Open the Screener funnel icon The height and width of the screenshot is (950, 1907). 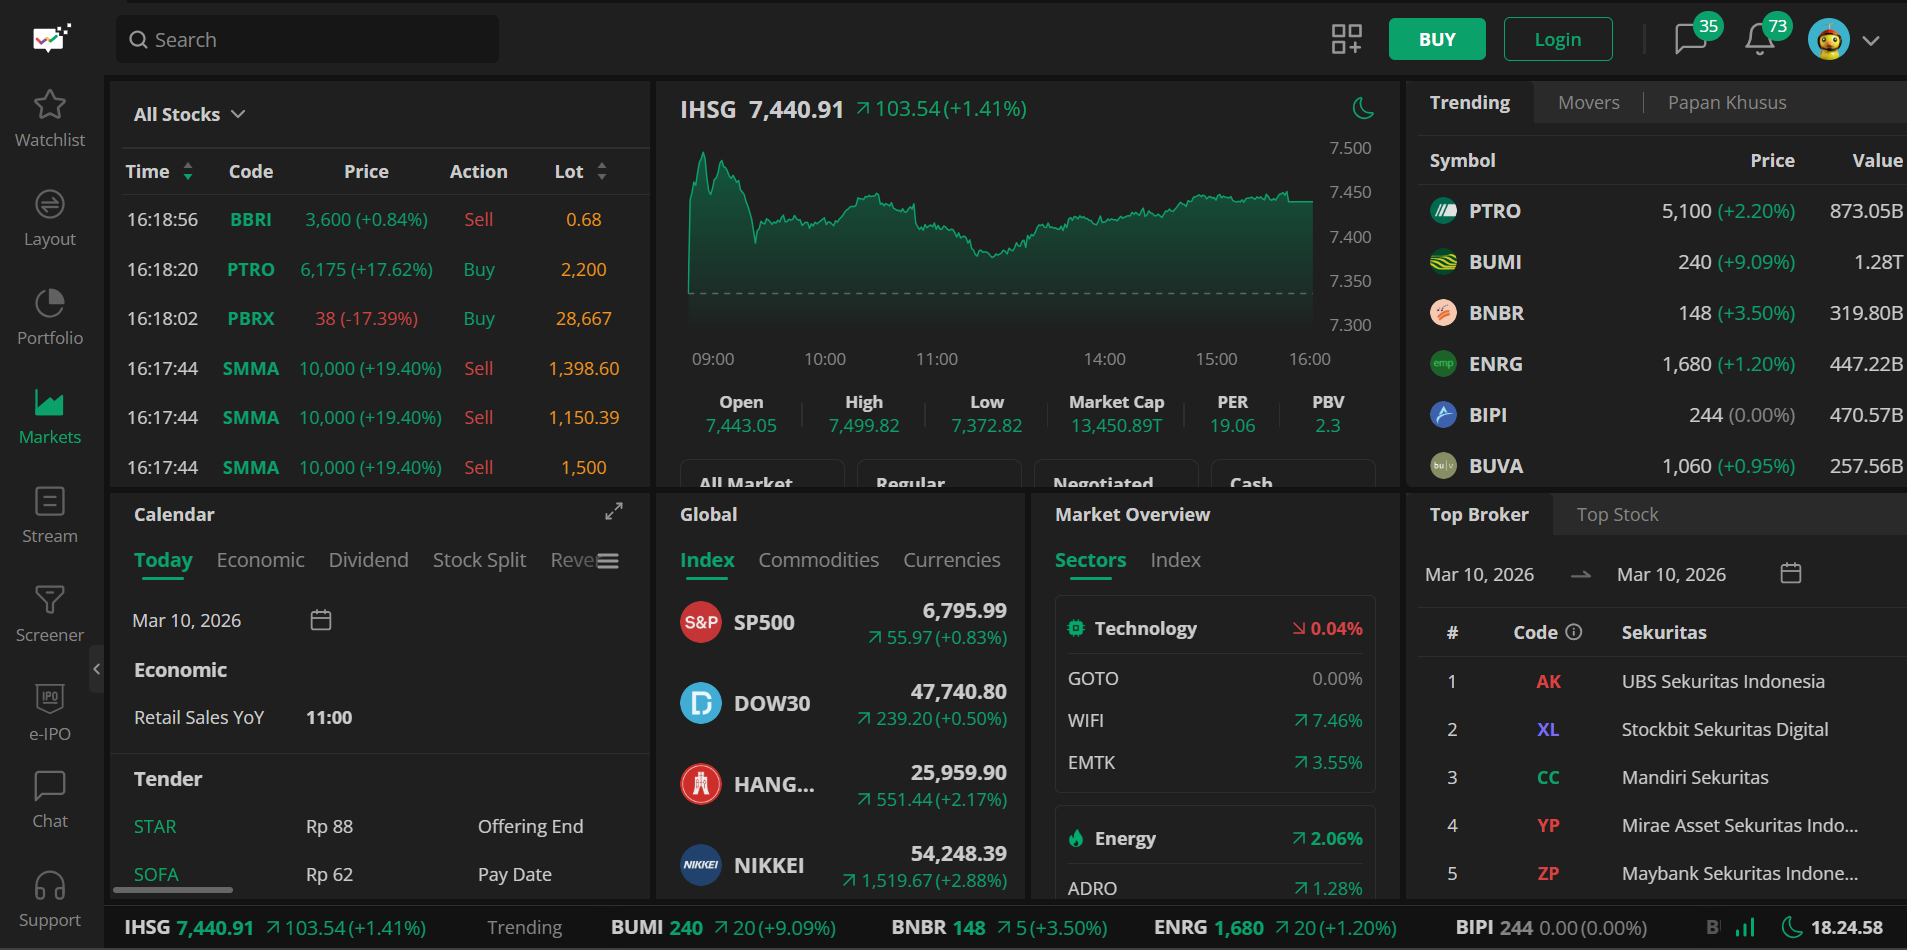(x=50, y=600)
